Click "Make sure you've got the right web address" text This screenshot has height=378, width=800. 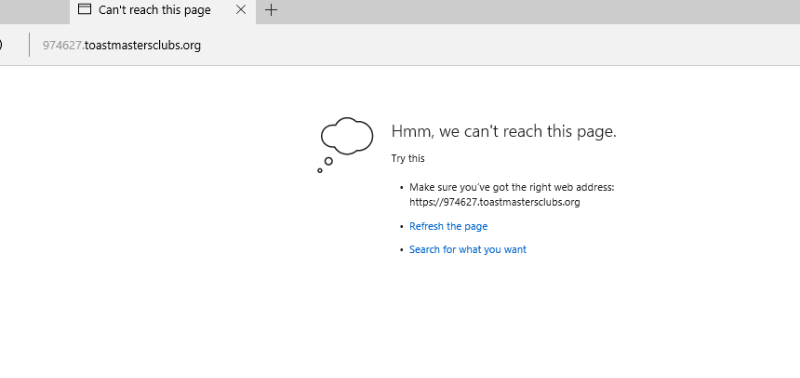pos(512,187)
